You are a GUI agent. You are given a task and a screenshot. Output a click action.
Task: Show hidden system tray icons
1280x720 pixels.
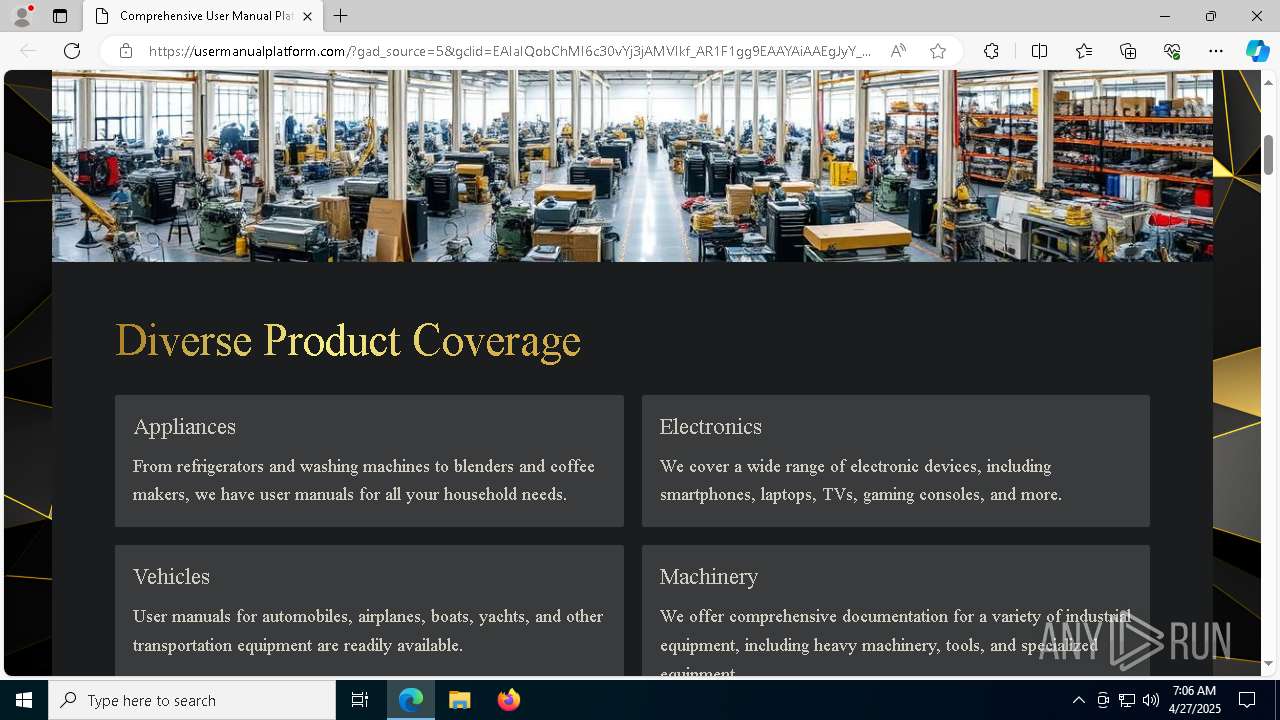pos(1078,700)
